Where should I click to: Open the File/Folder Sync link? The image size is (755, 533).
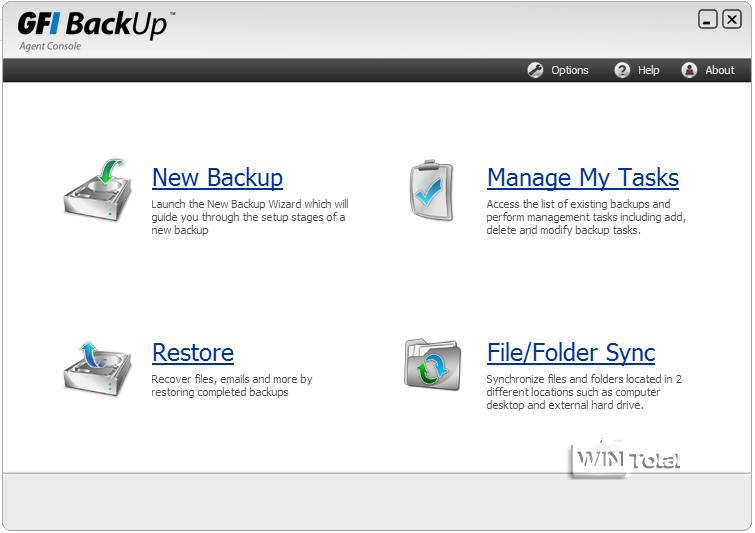[570, 353]
